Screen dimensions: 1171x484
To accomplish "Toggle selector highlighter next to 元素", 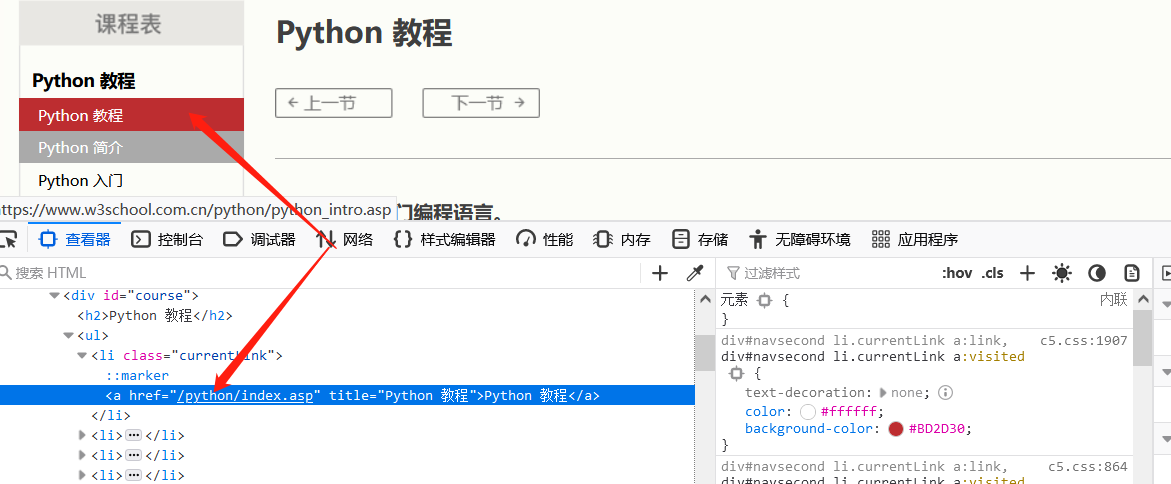I will pos(764,300).
